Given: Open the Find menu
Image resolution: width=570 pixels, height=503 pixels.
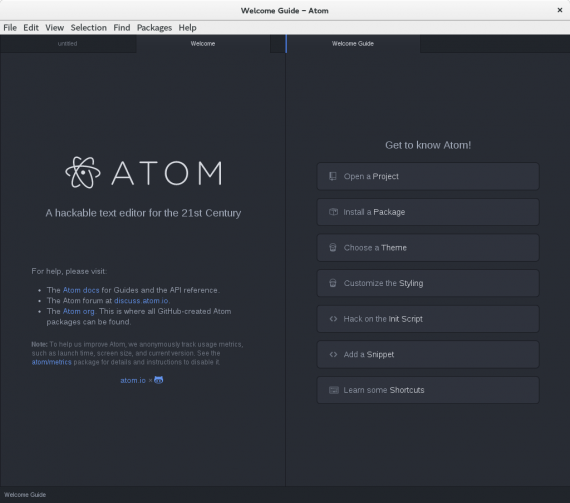Looking at the screenshot, I should (x=122, y=28).
